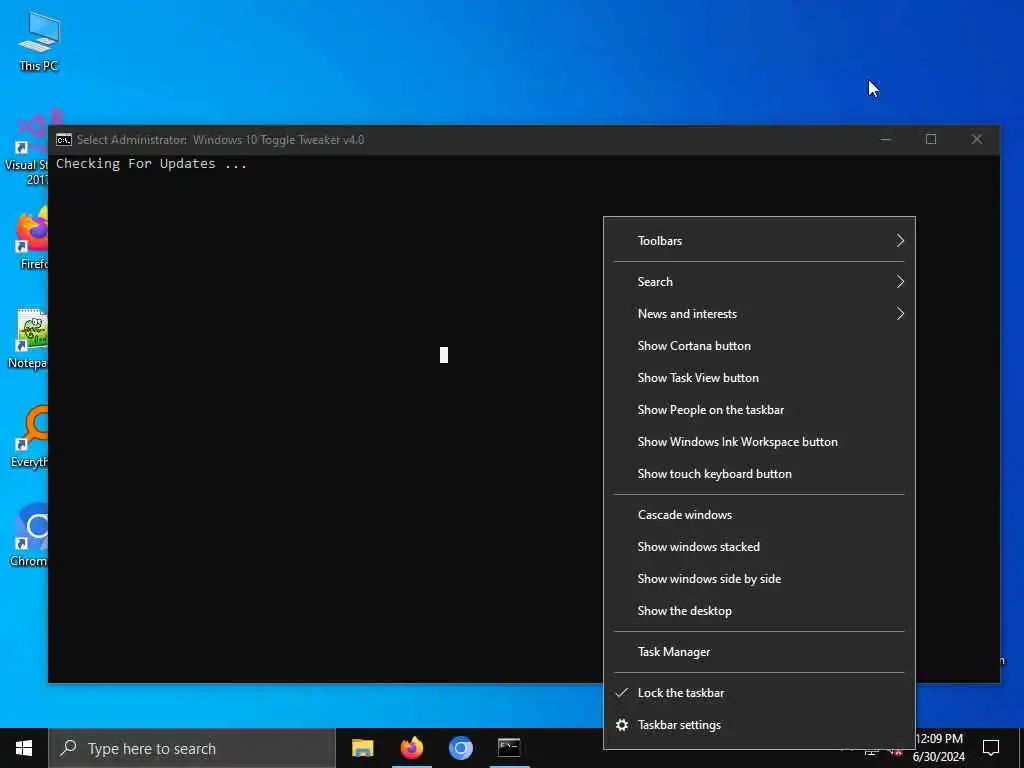The height and width of the screenshot is (768, 1024).
Task: Close the Toggle Tweaker console window
Action: [977, 140]
